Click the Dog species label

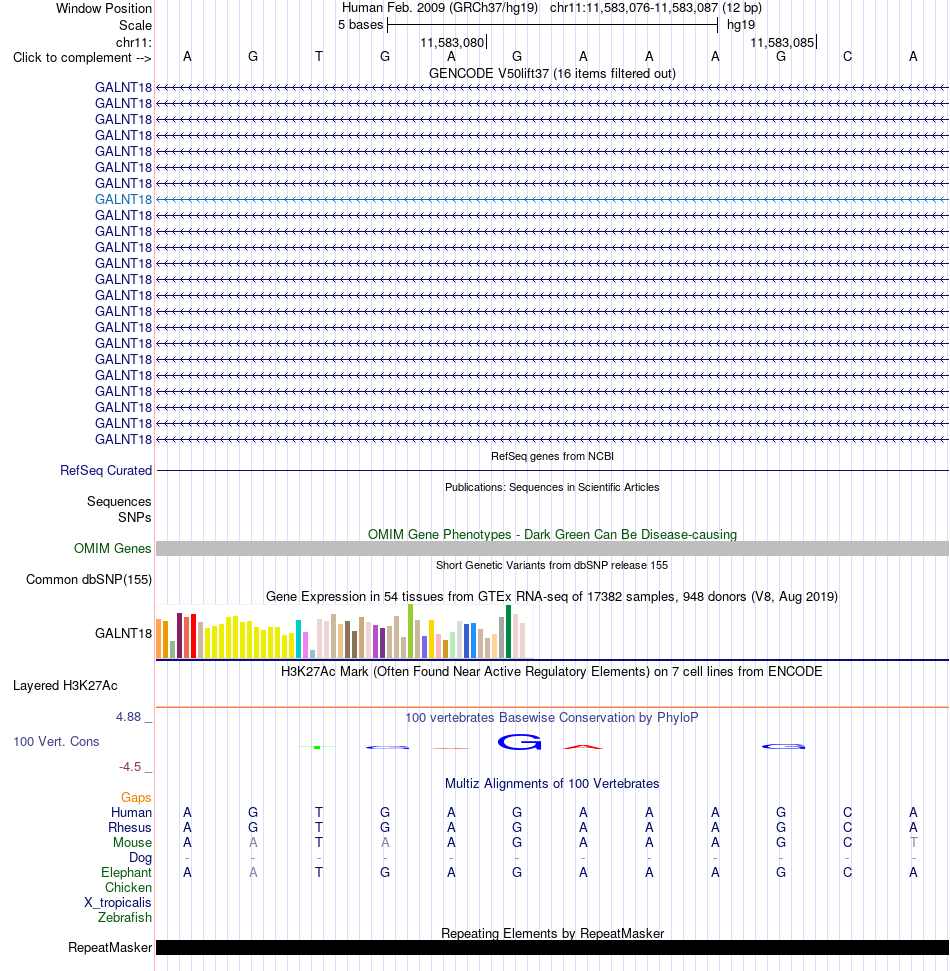point(140,858)
